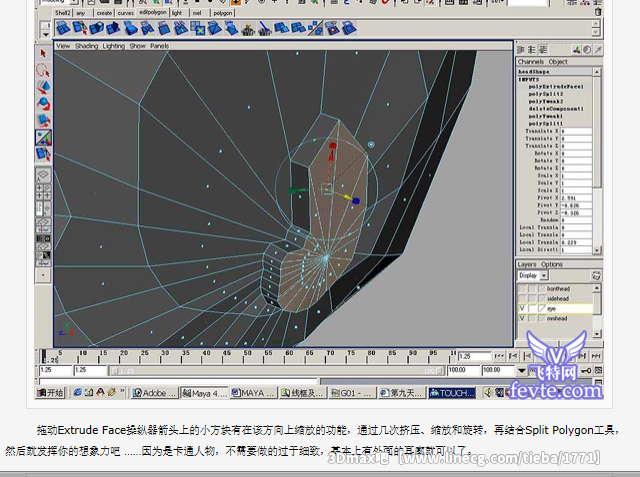Toggle visibility box of fronthead layer
This screenshot has width=640, height=477.
click(522, 288)
